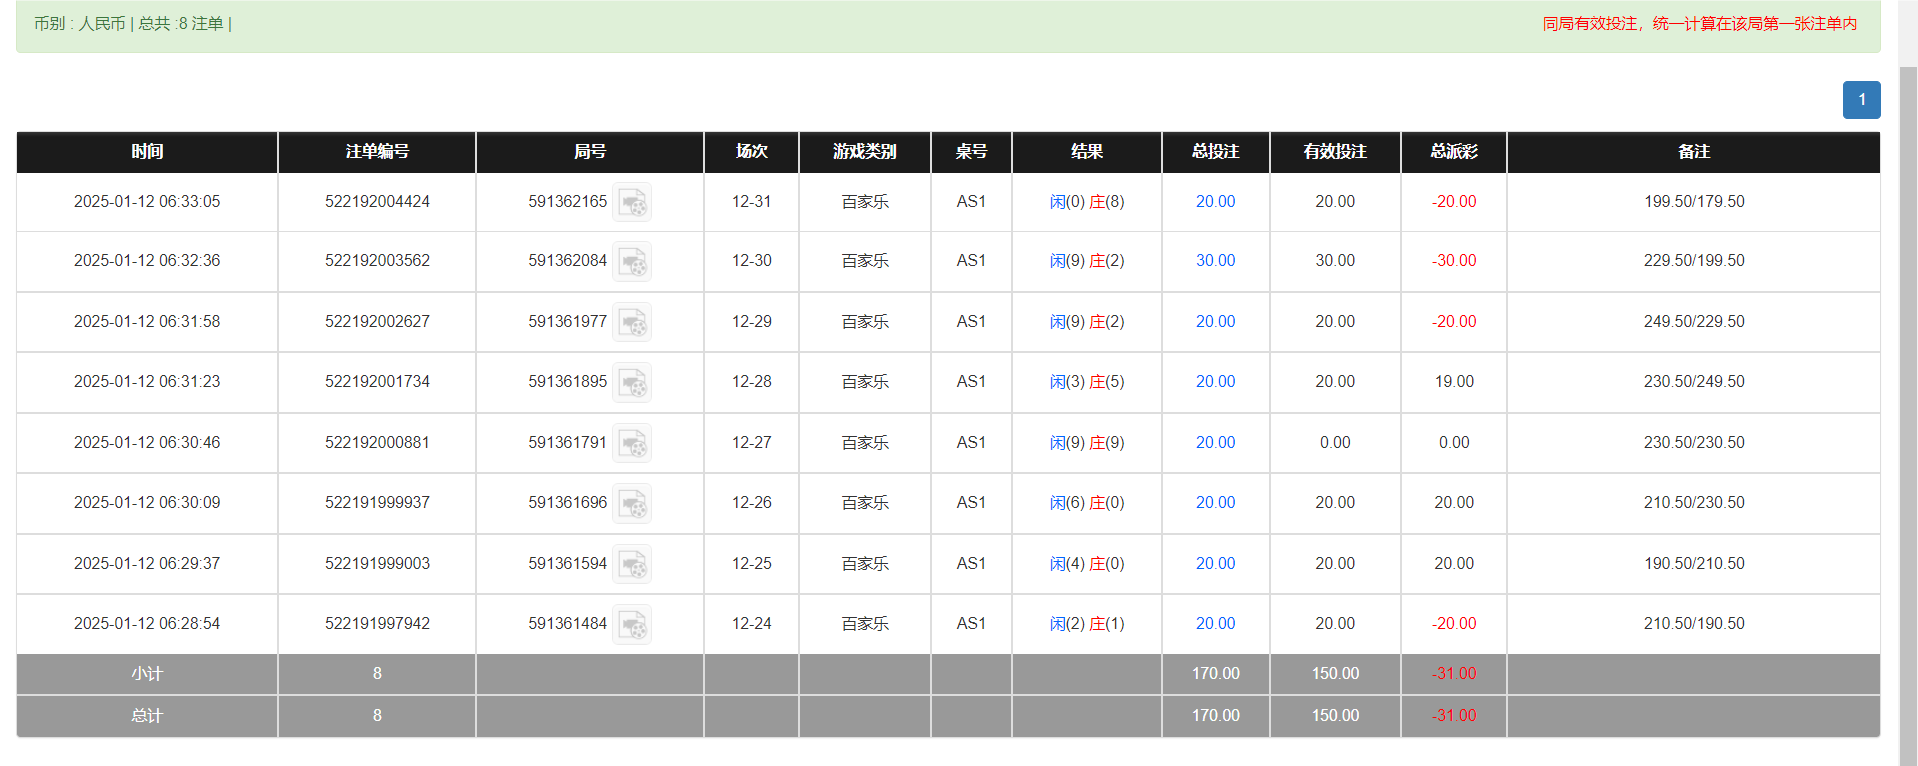This screenshot has height=766, width=1918.
Task: Click result 闲(0) 庄(8) link
Action: [x=1086, y=202]
